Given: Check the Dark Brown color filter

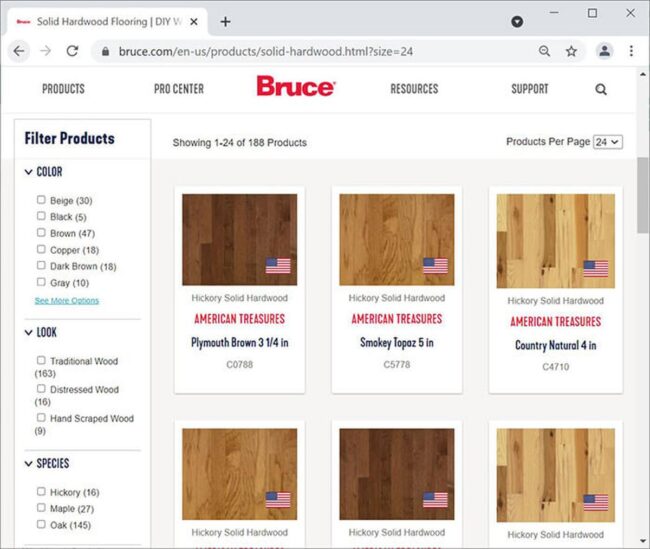Looking at the screenshot, I should (41, 265).
